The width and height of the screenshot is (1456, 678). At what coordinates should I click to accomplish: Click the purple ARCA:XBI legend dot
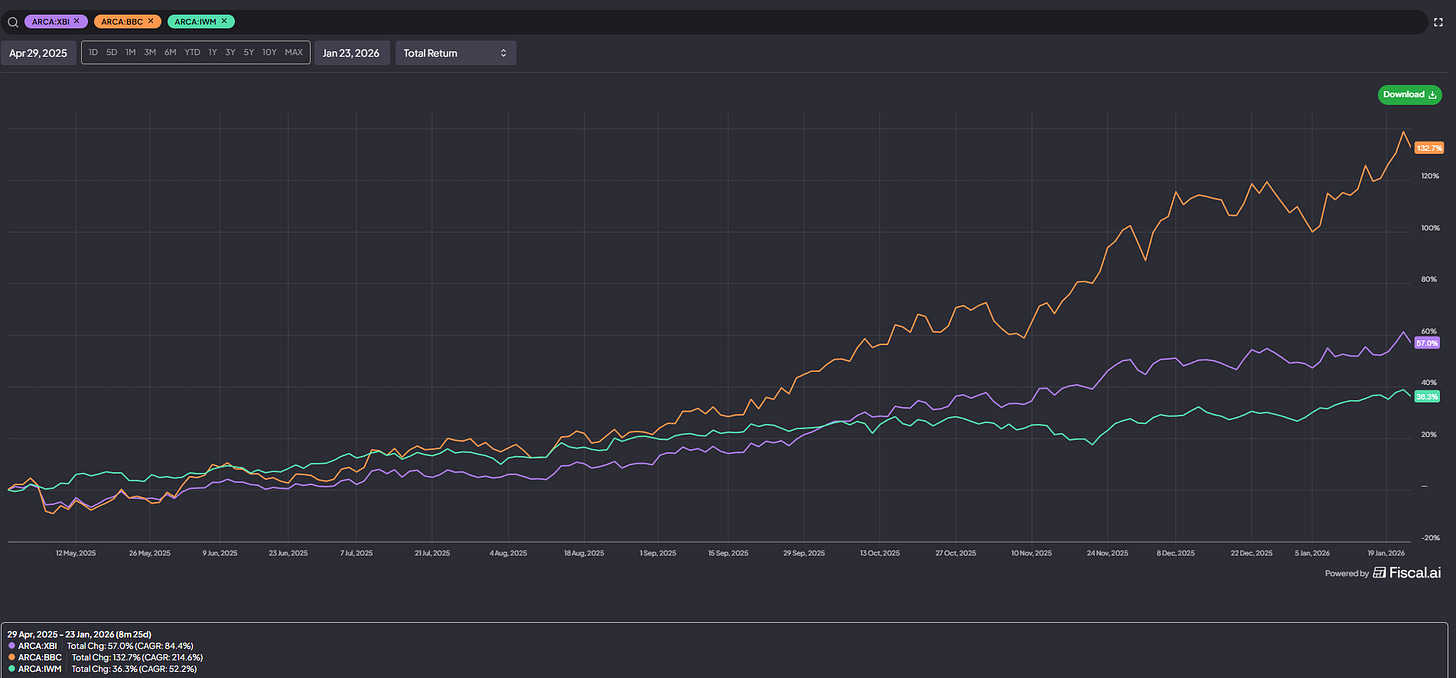(11, 646)
